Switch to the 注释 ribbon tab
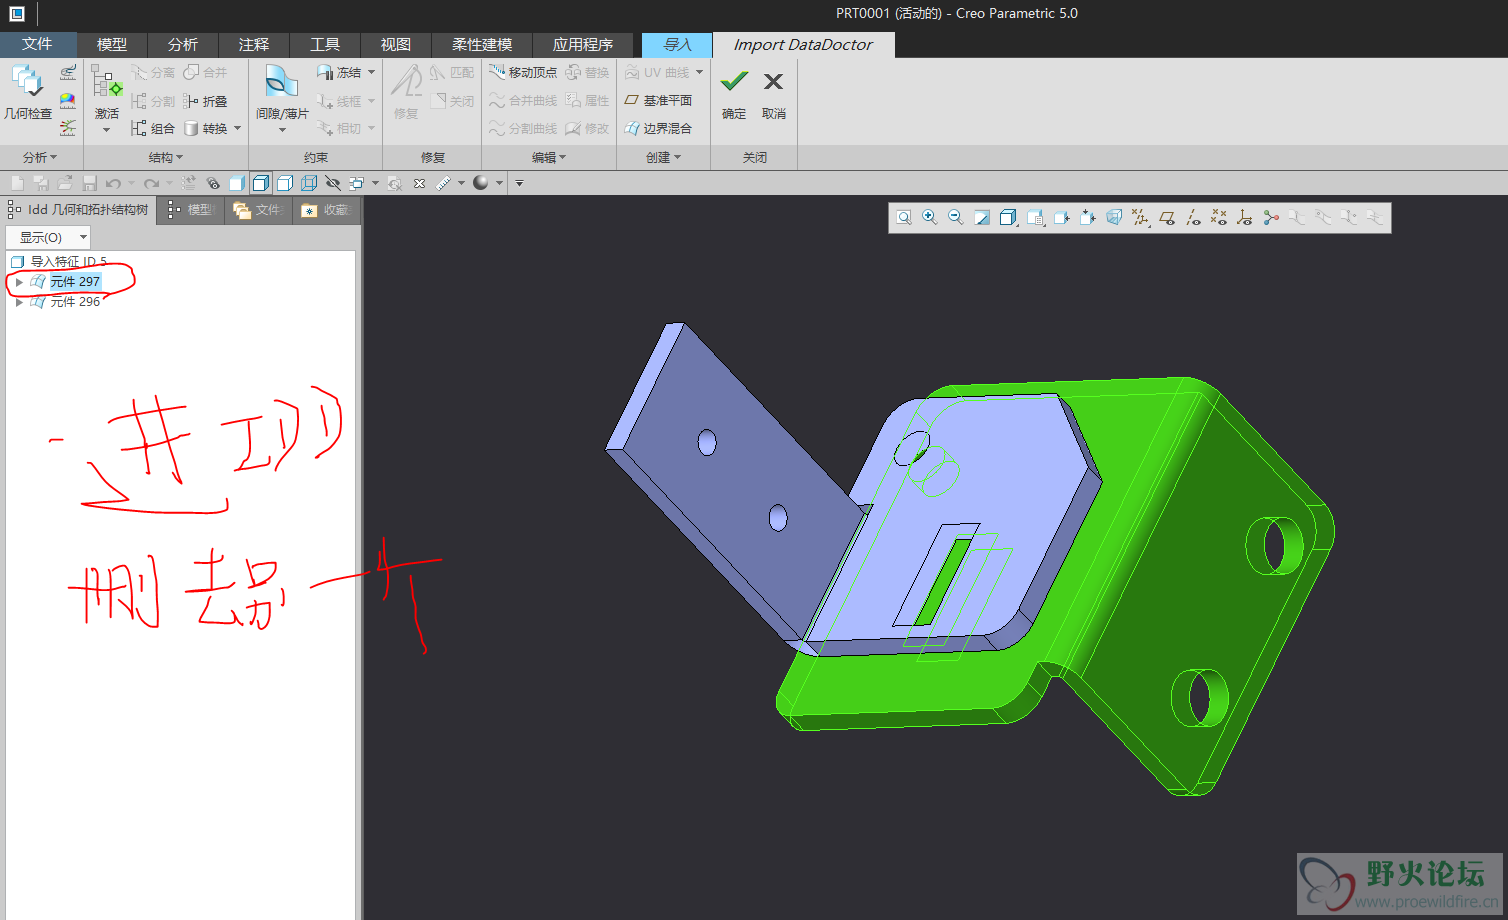The image size is (1508, 920). click(x=254, y=44)
